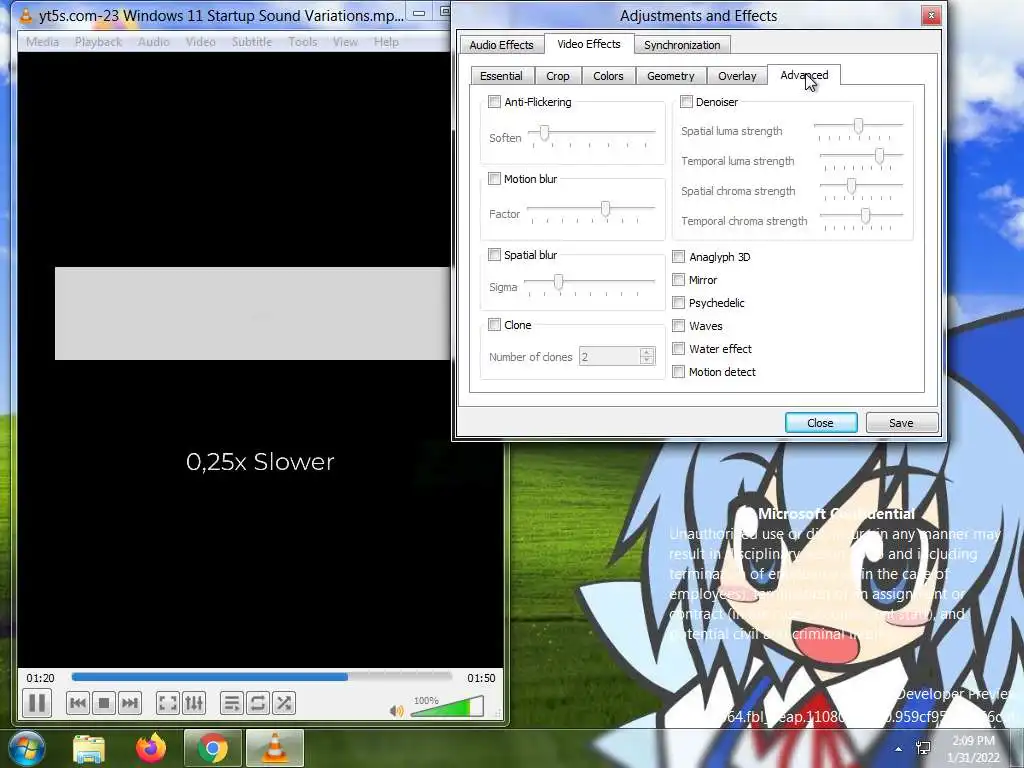This screenshot has height=768, width=1024.
Task: Open the Essential sub-tab
Action: [502, 76]
